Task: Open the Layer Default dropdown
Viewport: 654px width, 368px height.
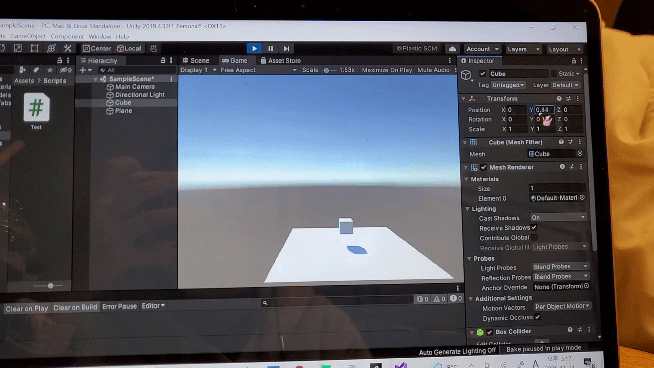Action: pos(565,85)
